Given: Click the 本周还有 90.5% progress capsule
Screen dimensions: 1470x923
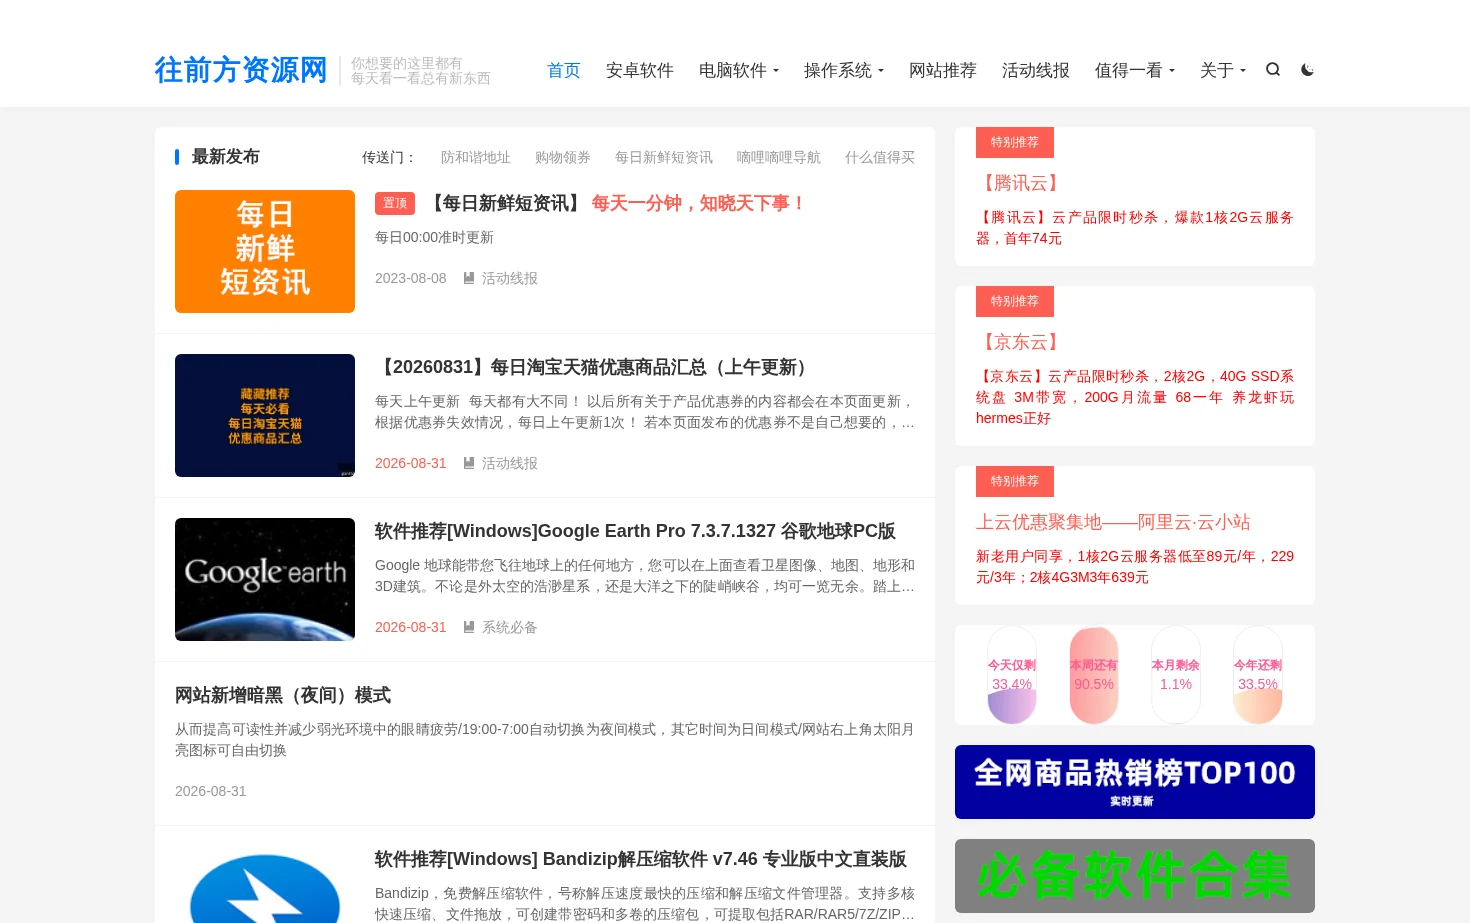Looking at the screenshot, I should (1094, 675).
